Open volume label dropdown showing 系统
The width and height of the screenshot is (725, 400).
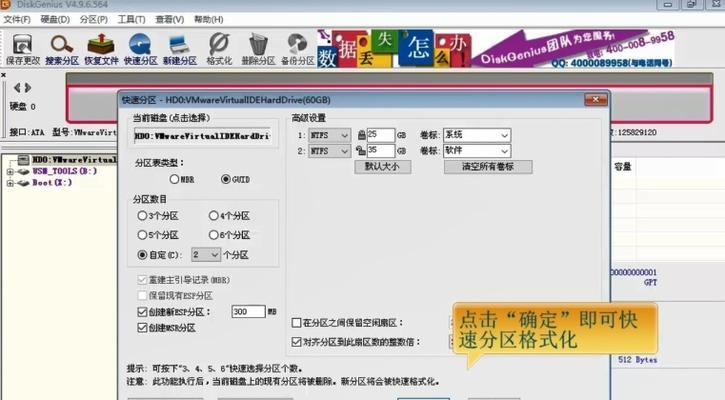click(477, 135)
